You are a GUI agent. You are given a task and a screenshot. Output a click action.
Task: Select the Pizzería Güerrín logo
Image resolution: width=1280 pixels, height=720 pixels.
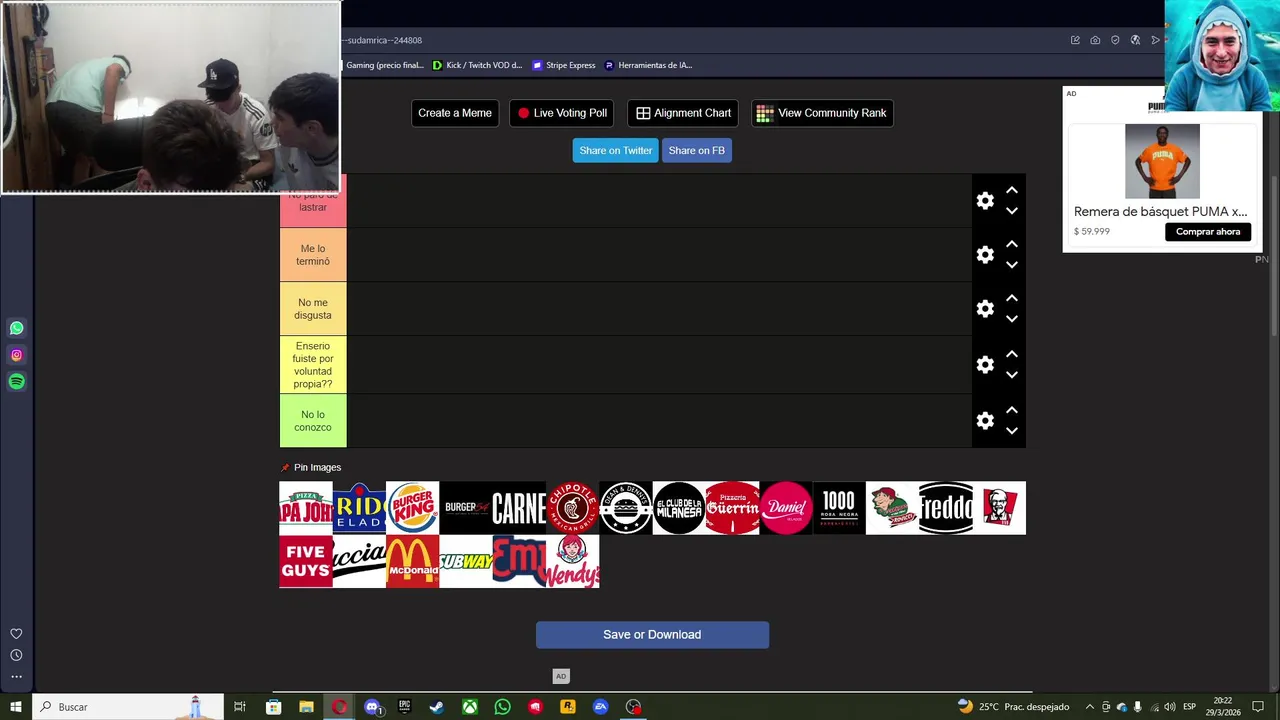pyautogui.click(x=732, y=508)
